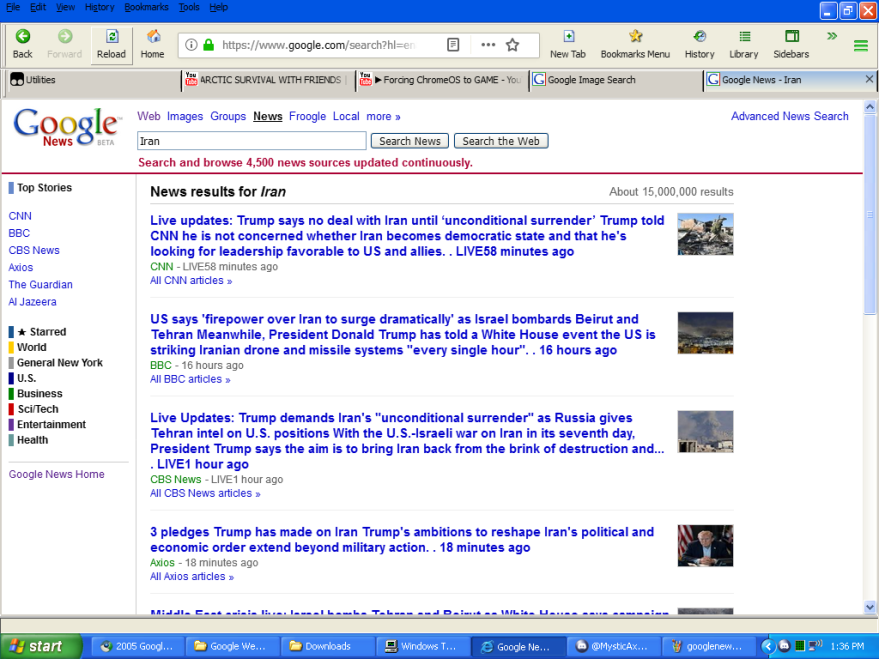Bookmark this page with the star icon

512,45
